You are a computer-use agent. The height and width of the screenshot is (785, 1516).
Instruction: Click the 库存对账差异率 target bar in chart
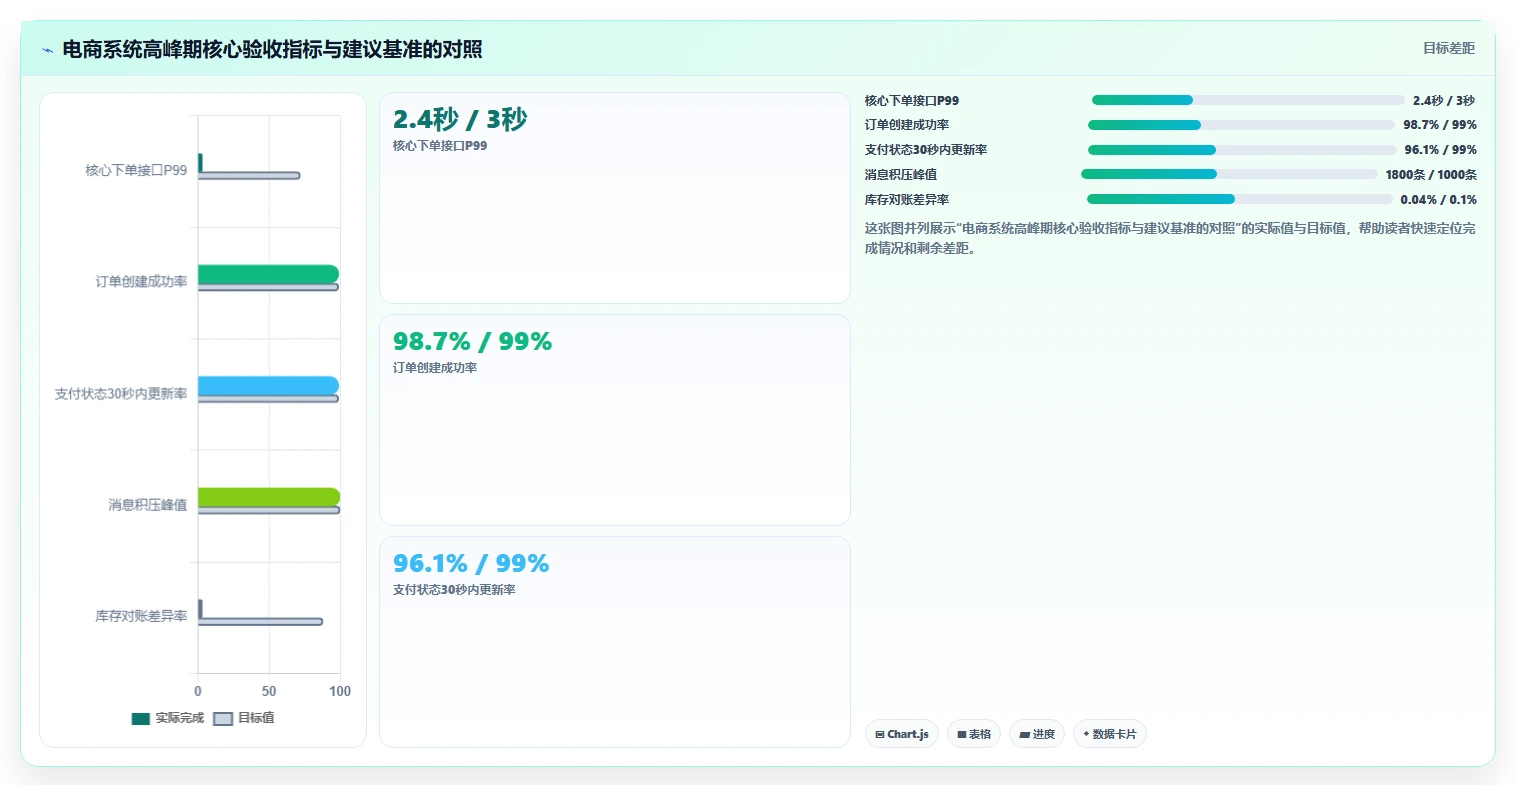(260, 622)
